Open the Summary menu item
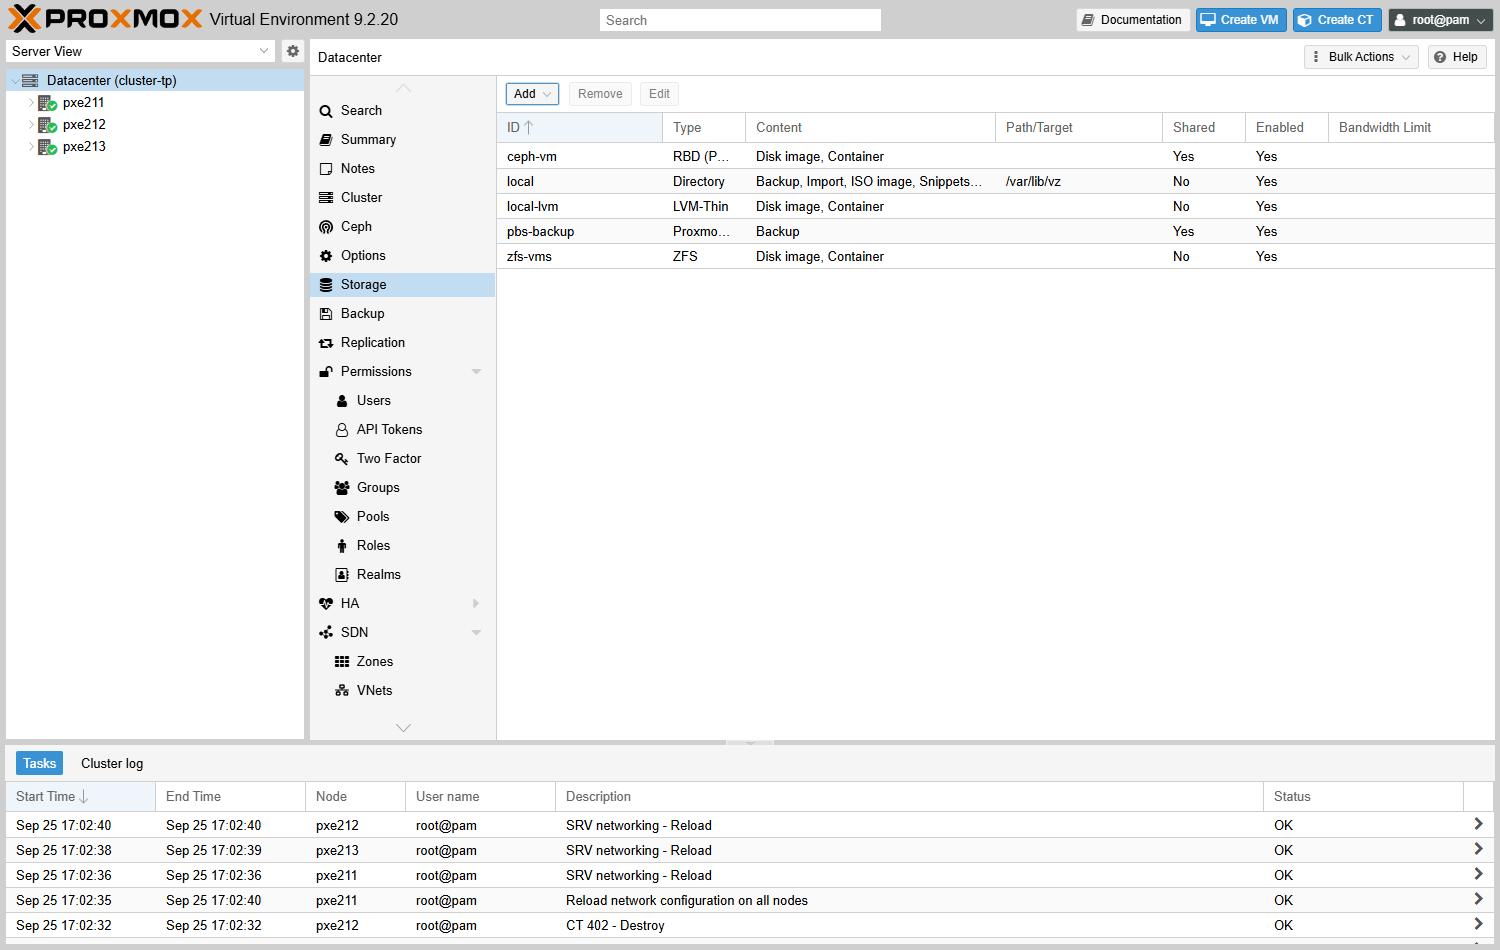The height and width of the screenshot is (950, 1500). [x=402, y=140]
